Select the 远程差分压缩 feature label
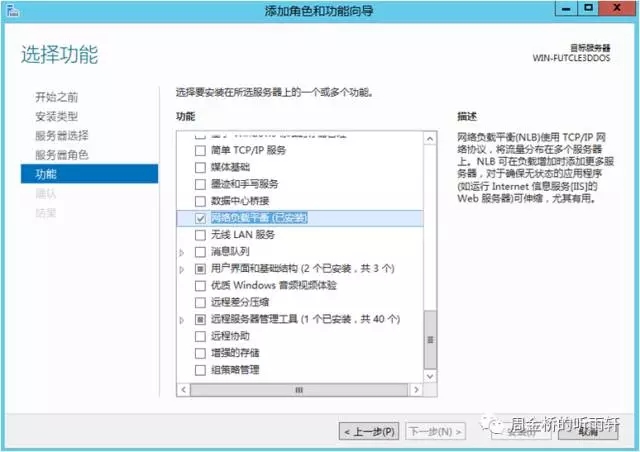The image size is (640, 452). (240, 303)
